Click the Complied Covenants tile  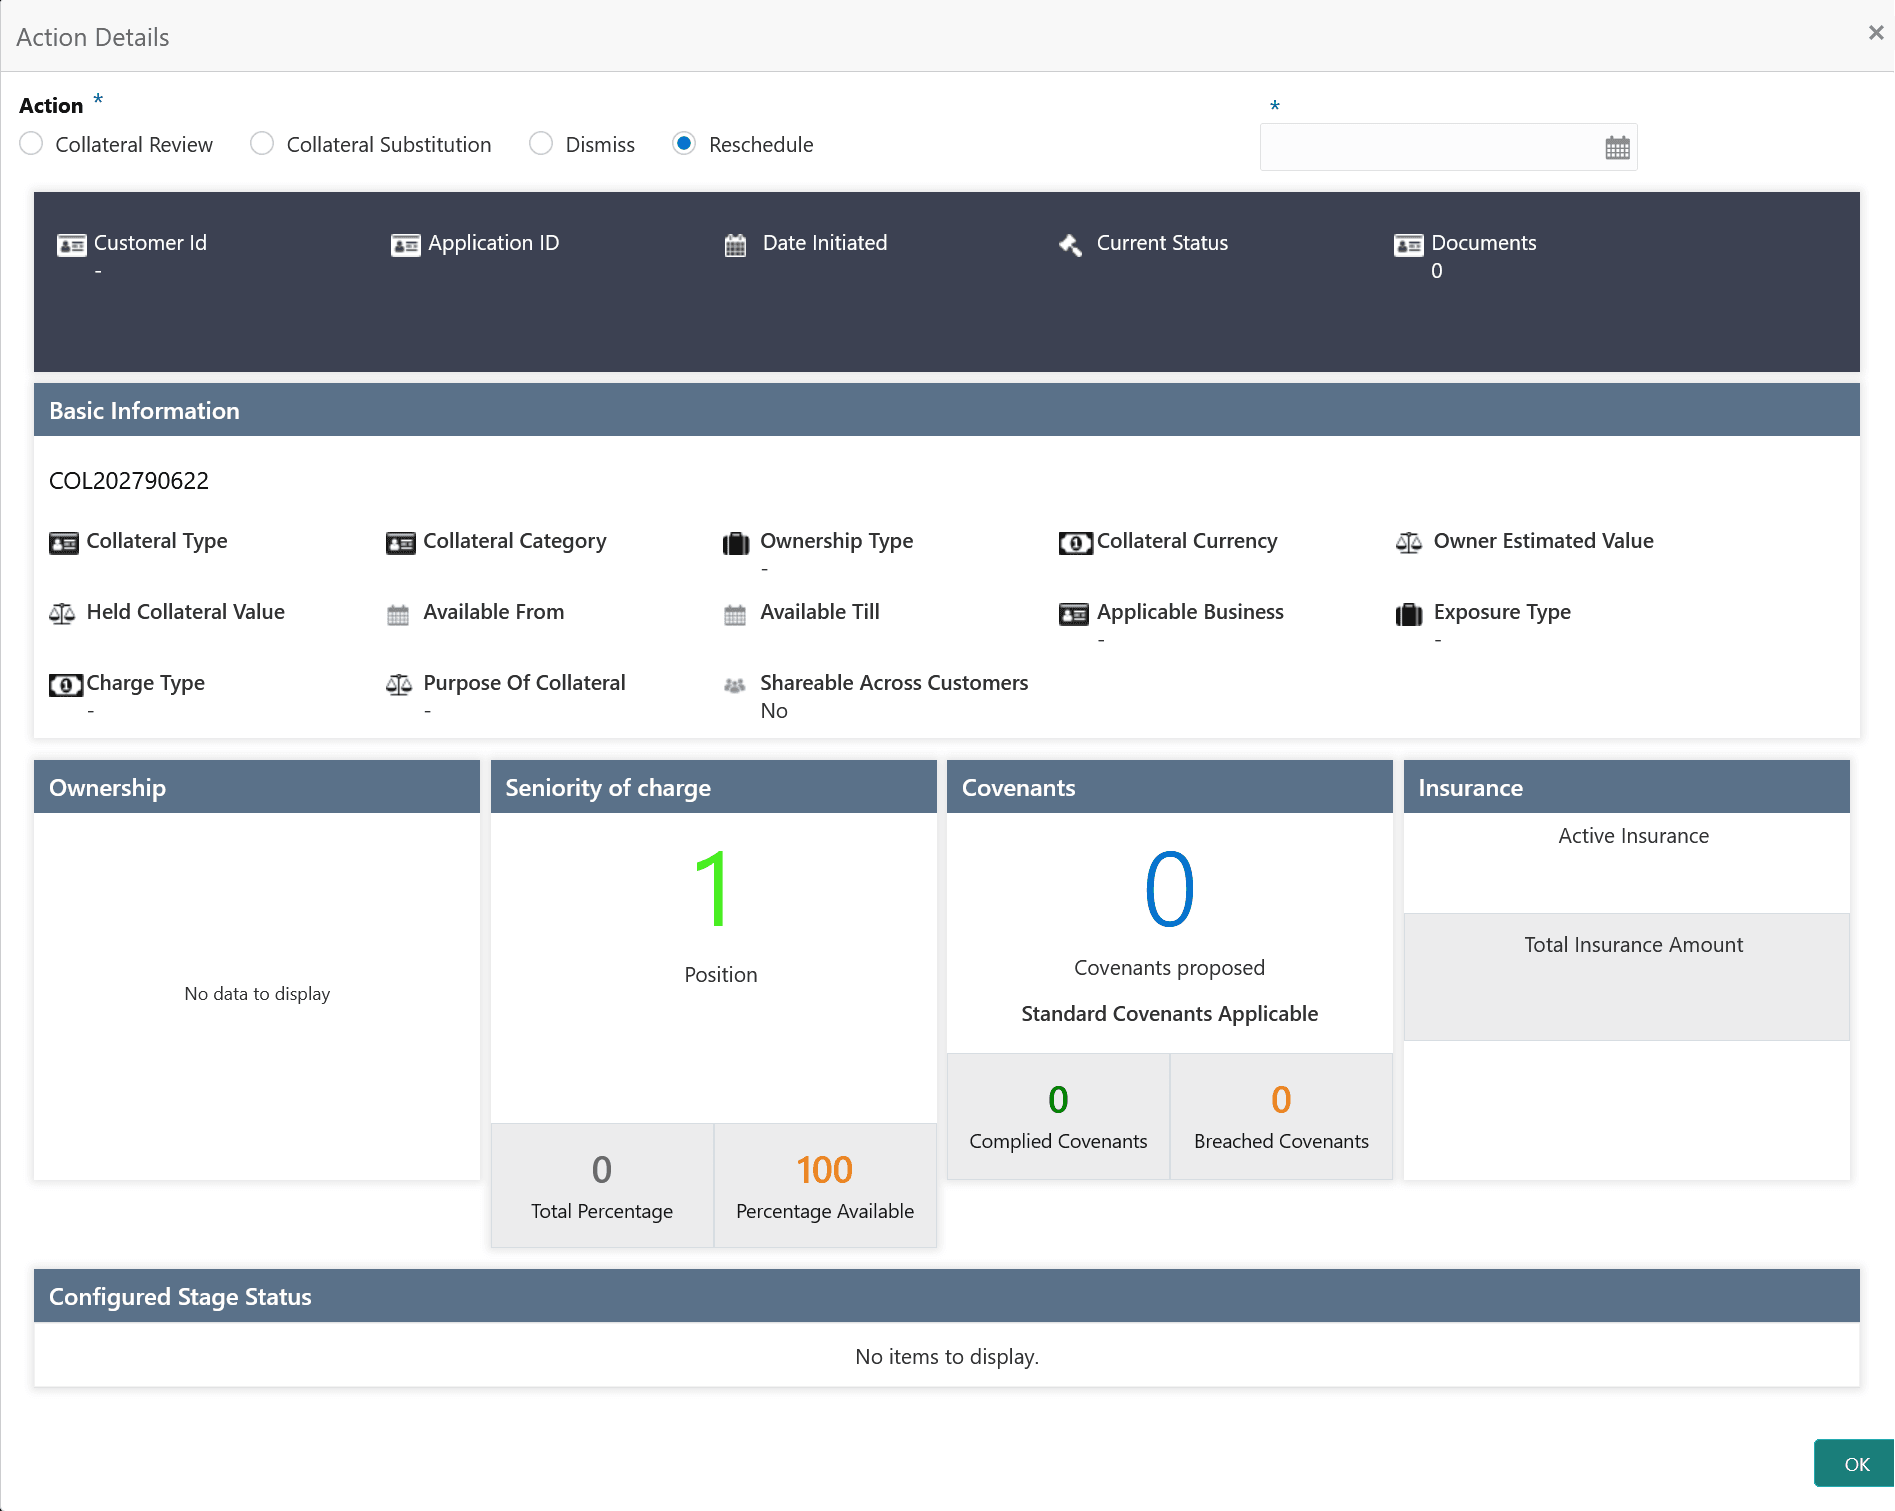[1058, 1116]
